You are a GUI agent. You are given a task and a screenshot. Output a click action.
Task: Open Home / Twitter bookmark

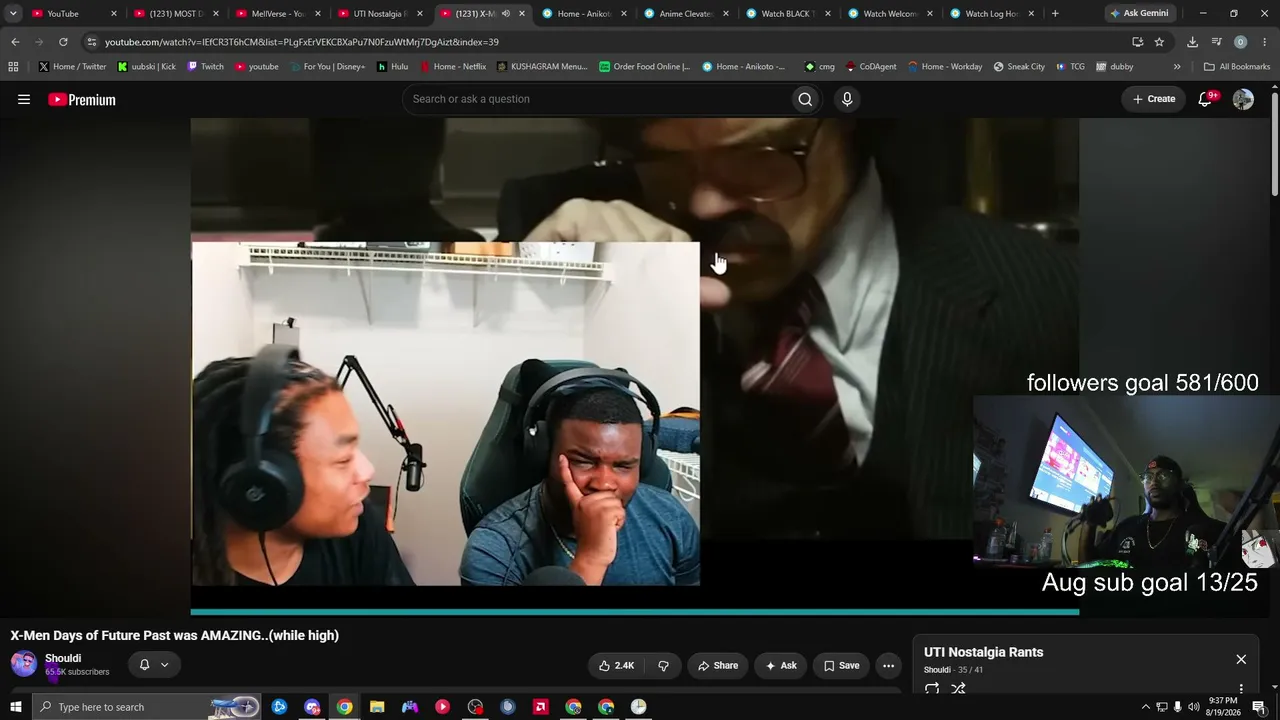(72, 67)
